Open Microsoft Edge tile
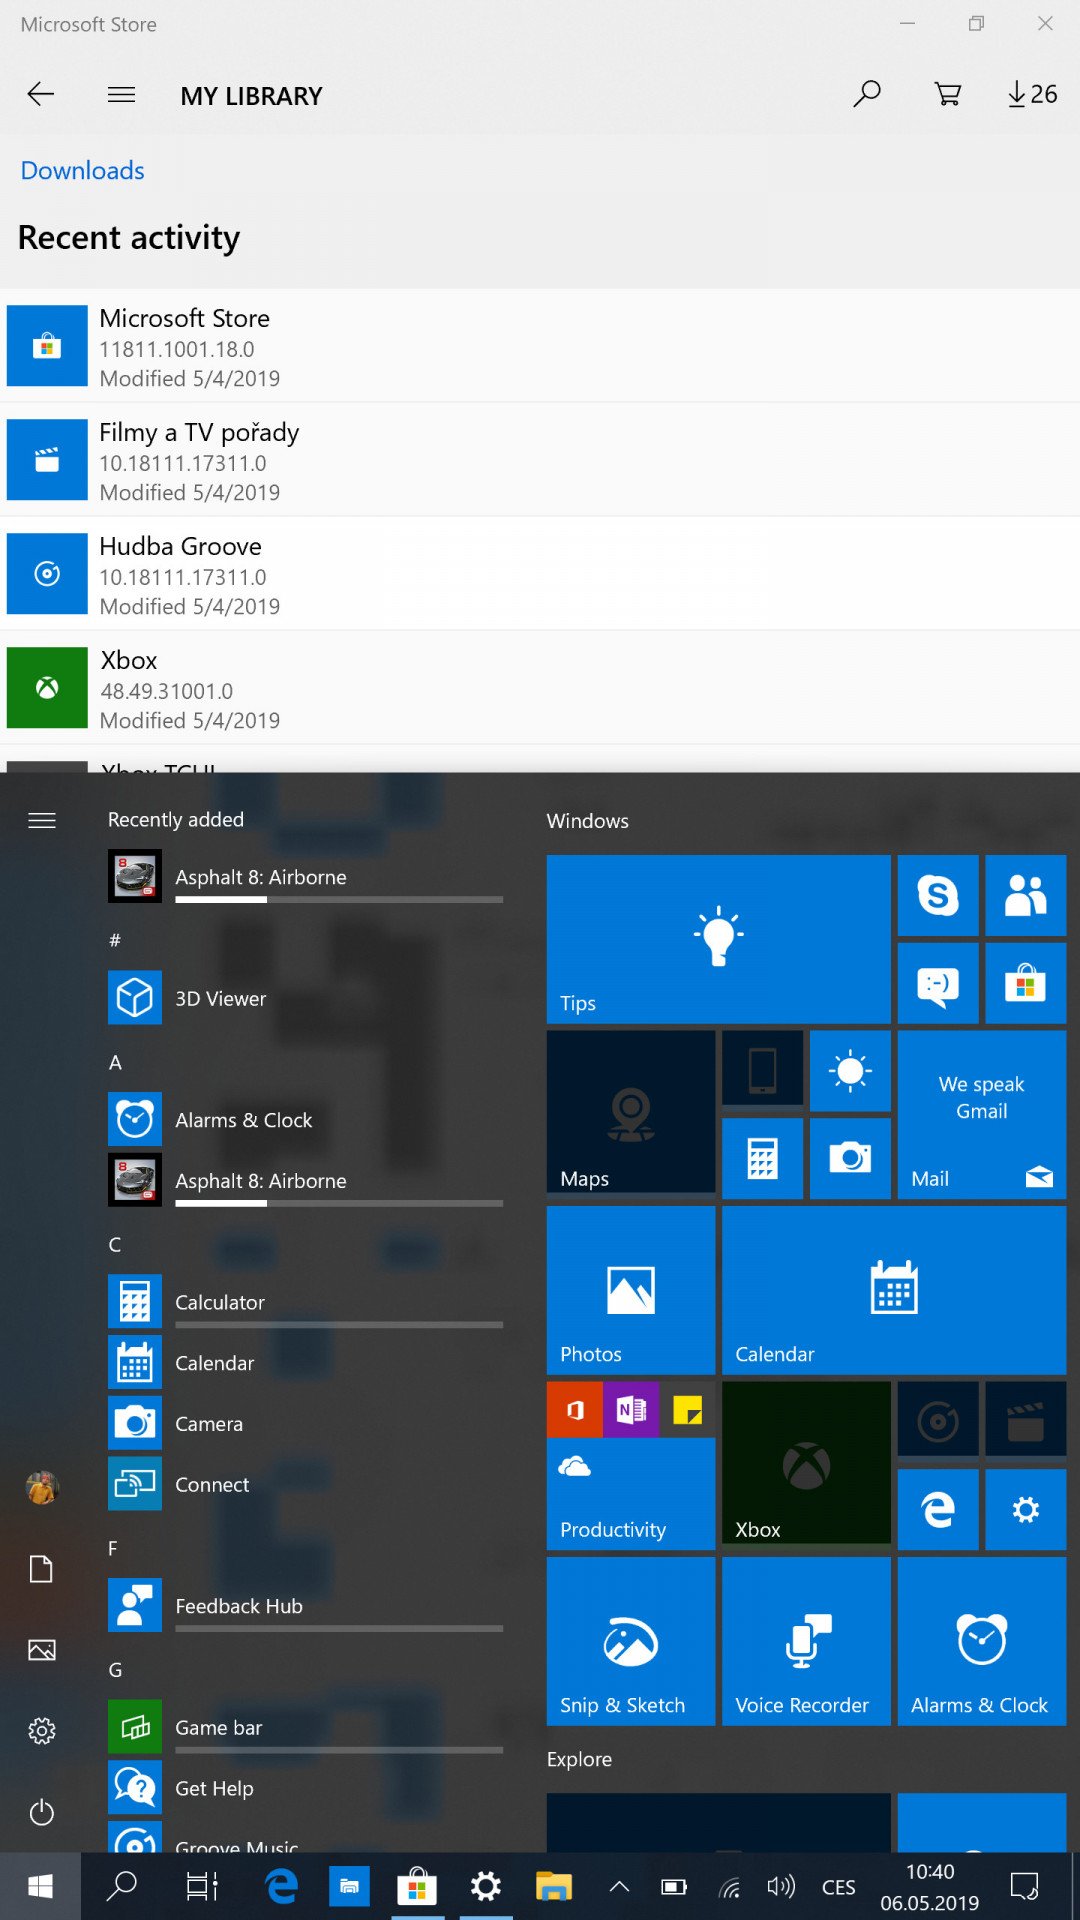The height and width of the screenshot is (1920, 1080). 938,1510
